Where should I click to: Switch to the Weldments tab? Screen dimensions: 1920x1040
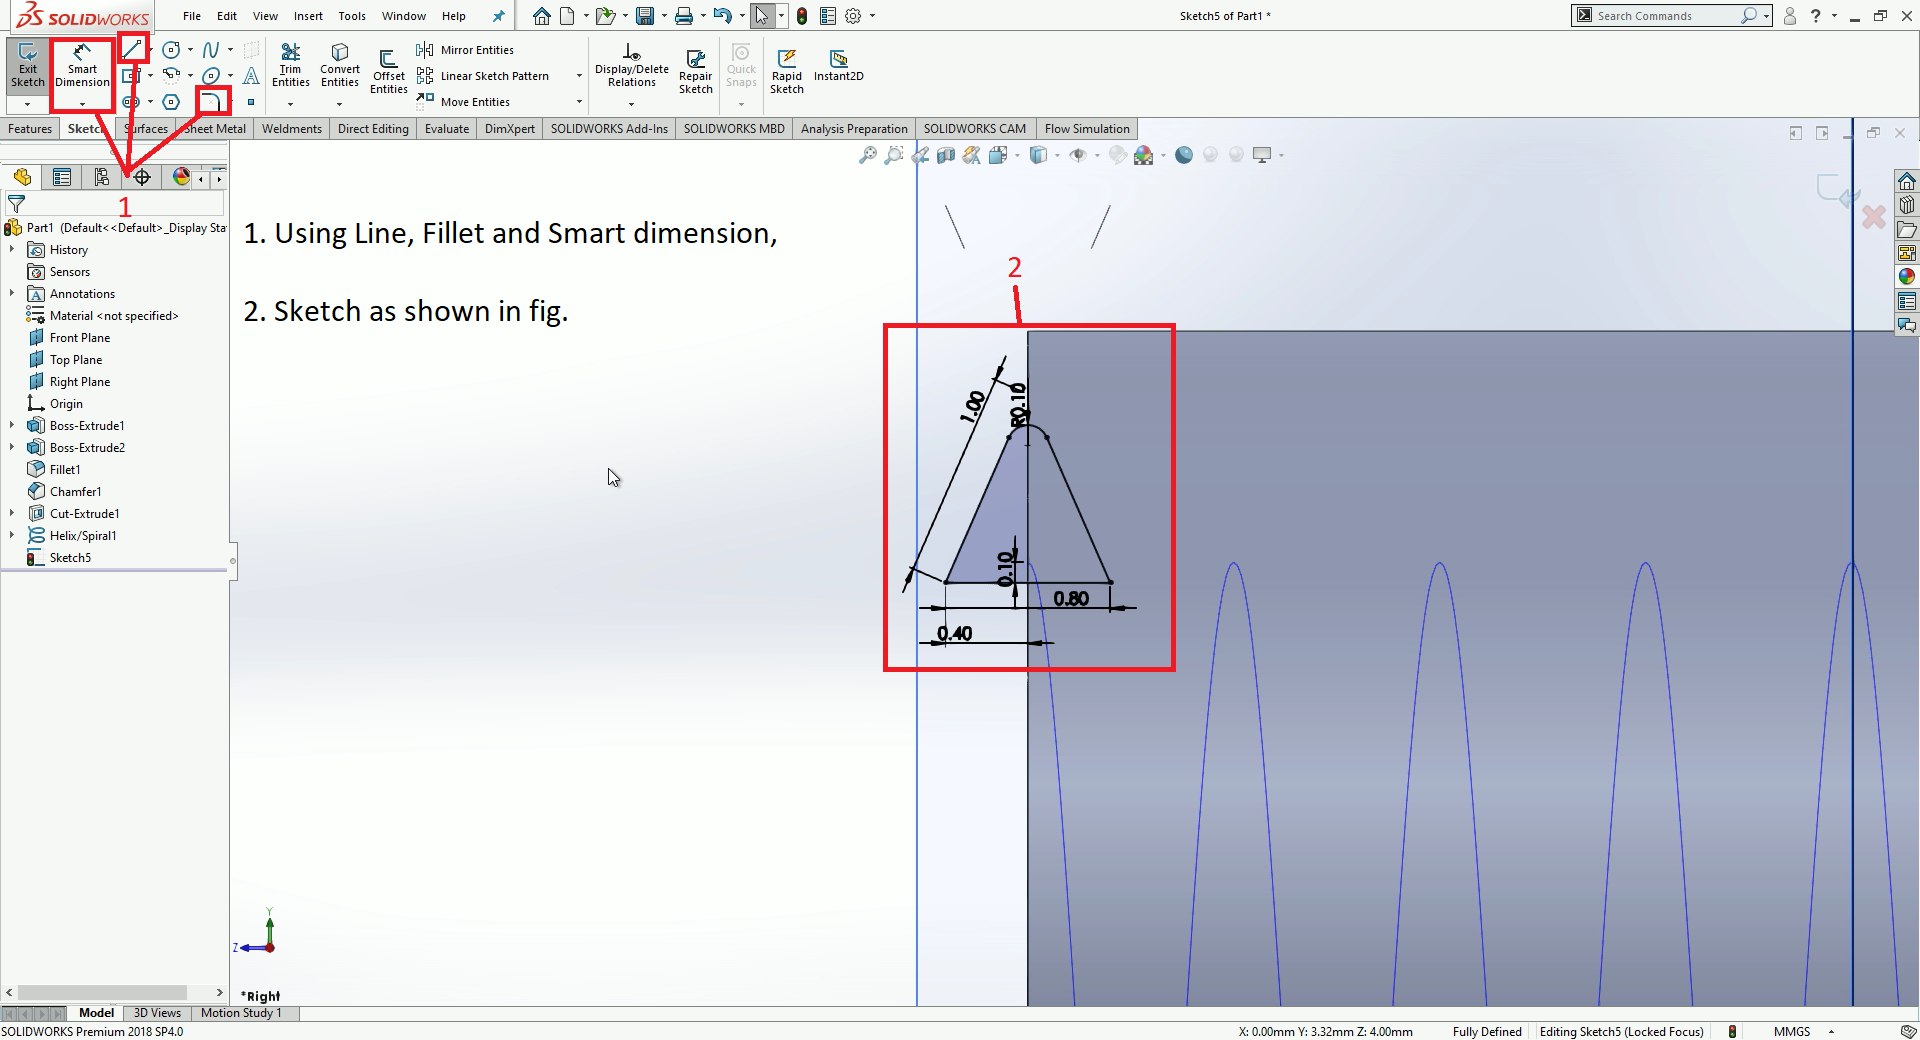pyautogui.click(x=292, y=129)
